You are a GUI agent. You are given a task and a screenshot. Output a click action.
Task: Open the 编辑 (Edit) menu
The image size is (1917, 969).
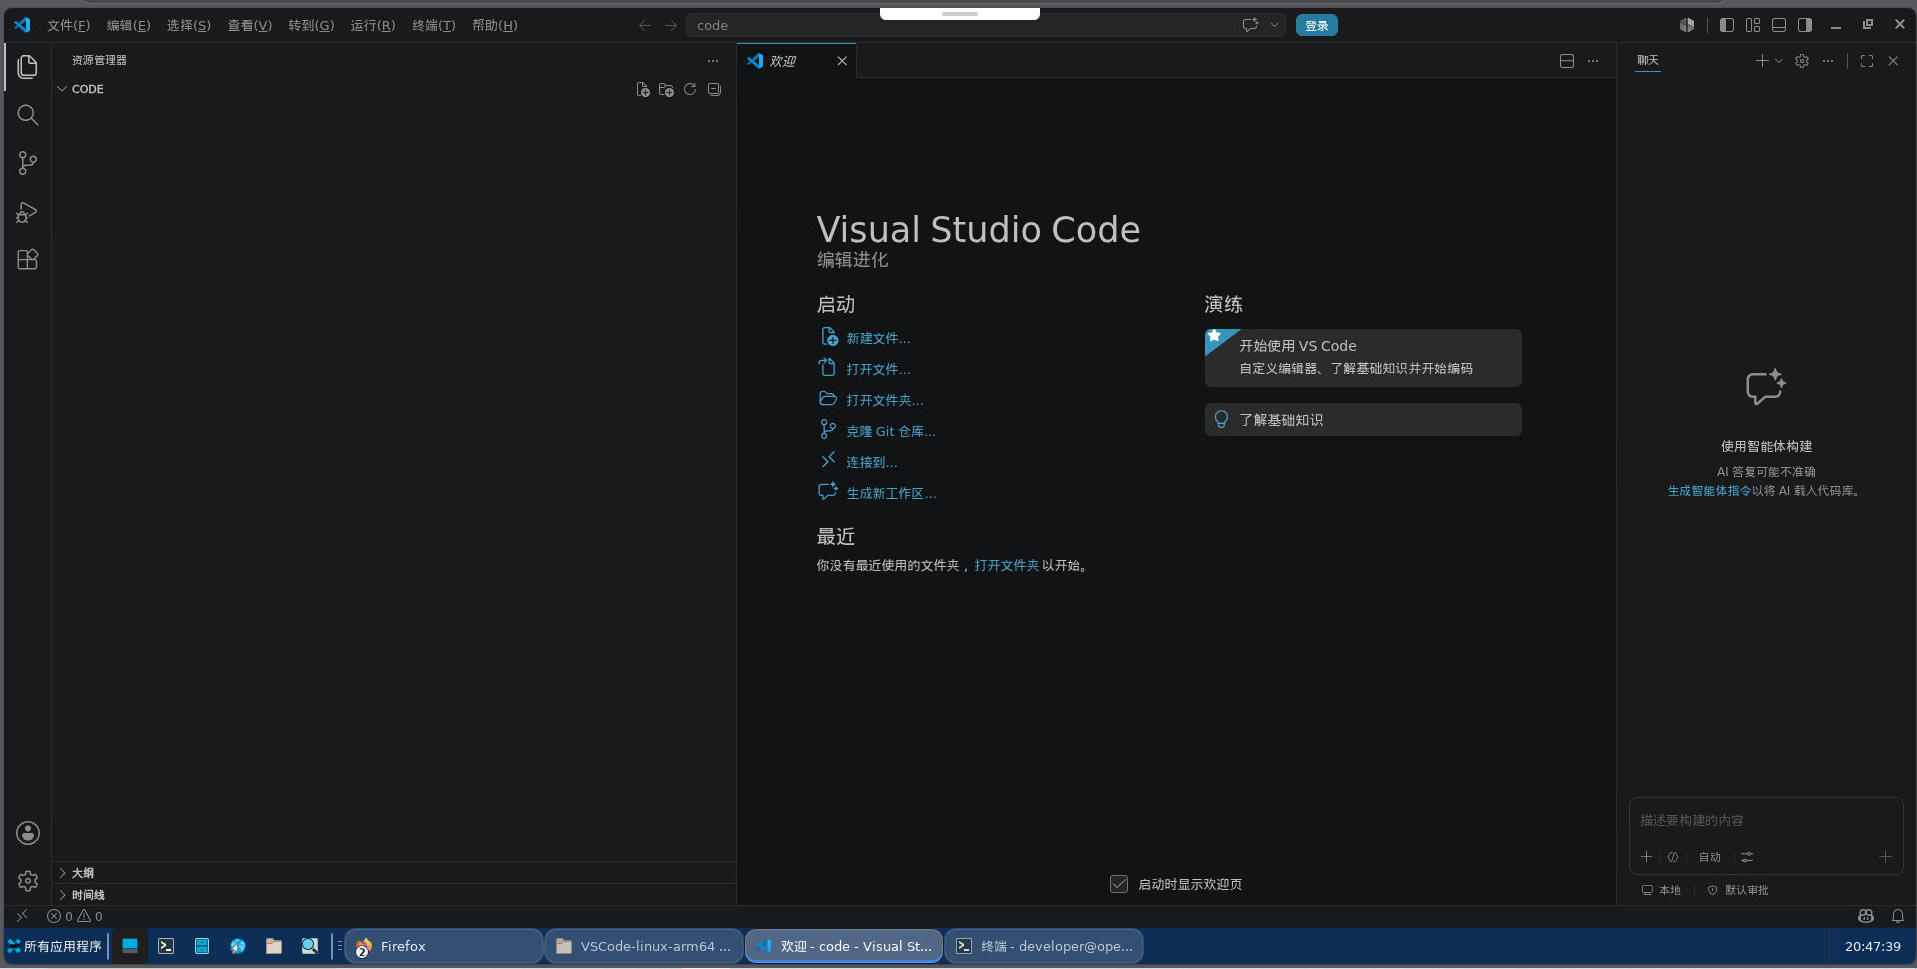(x=128, y=26)
